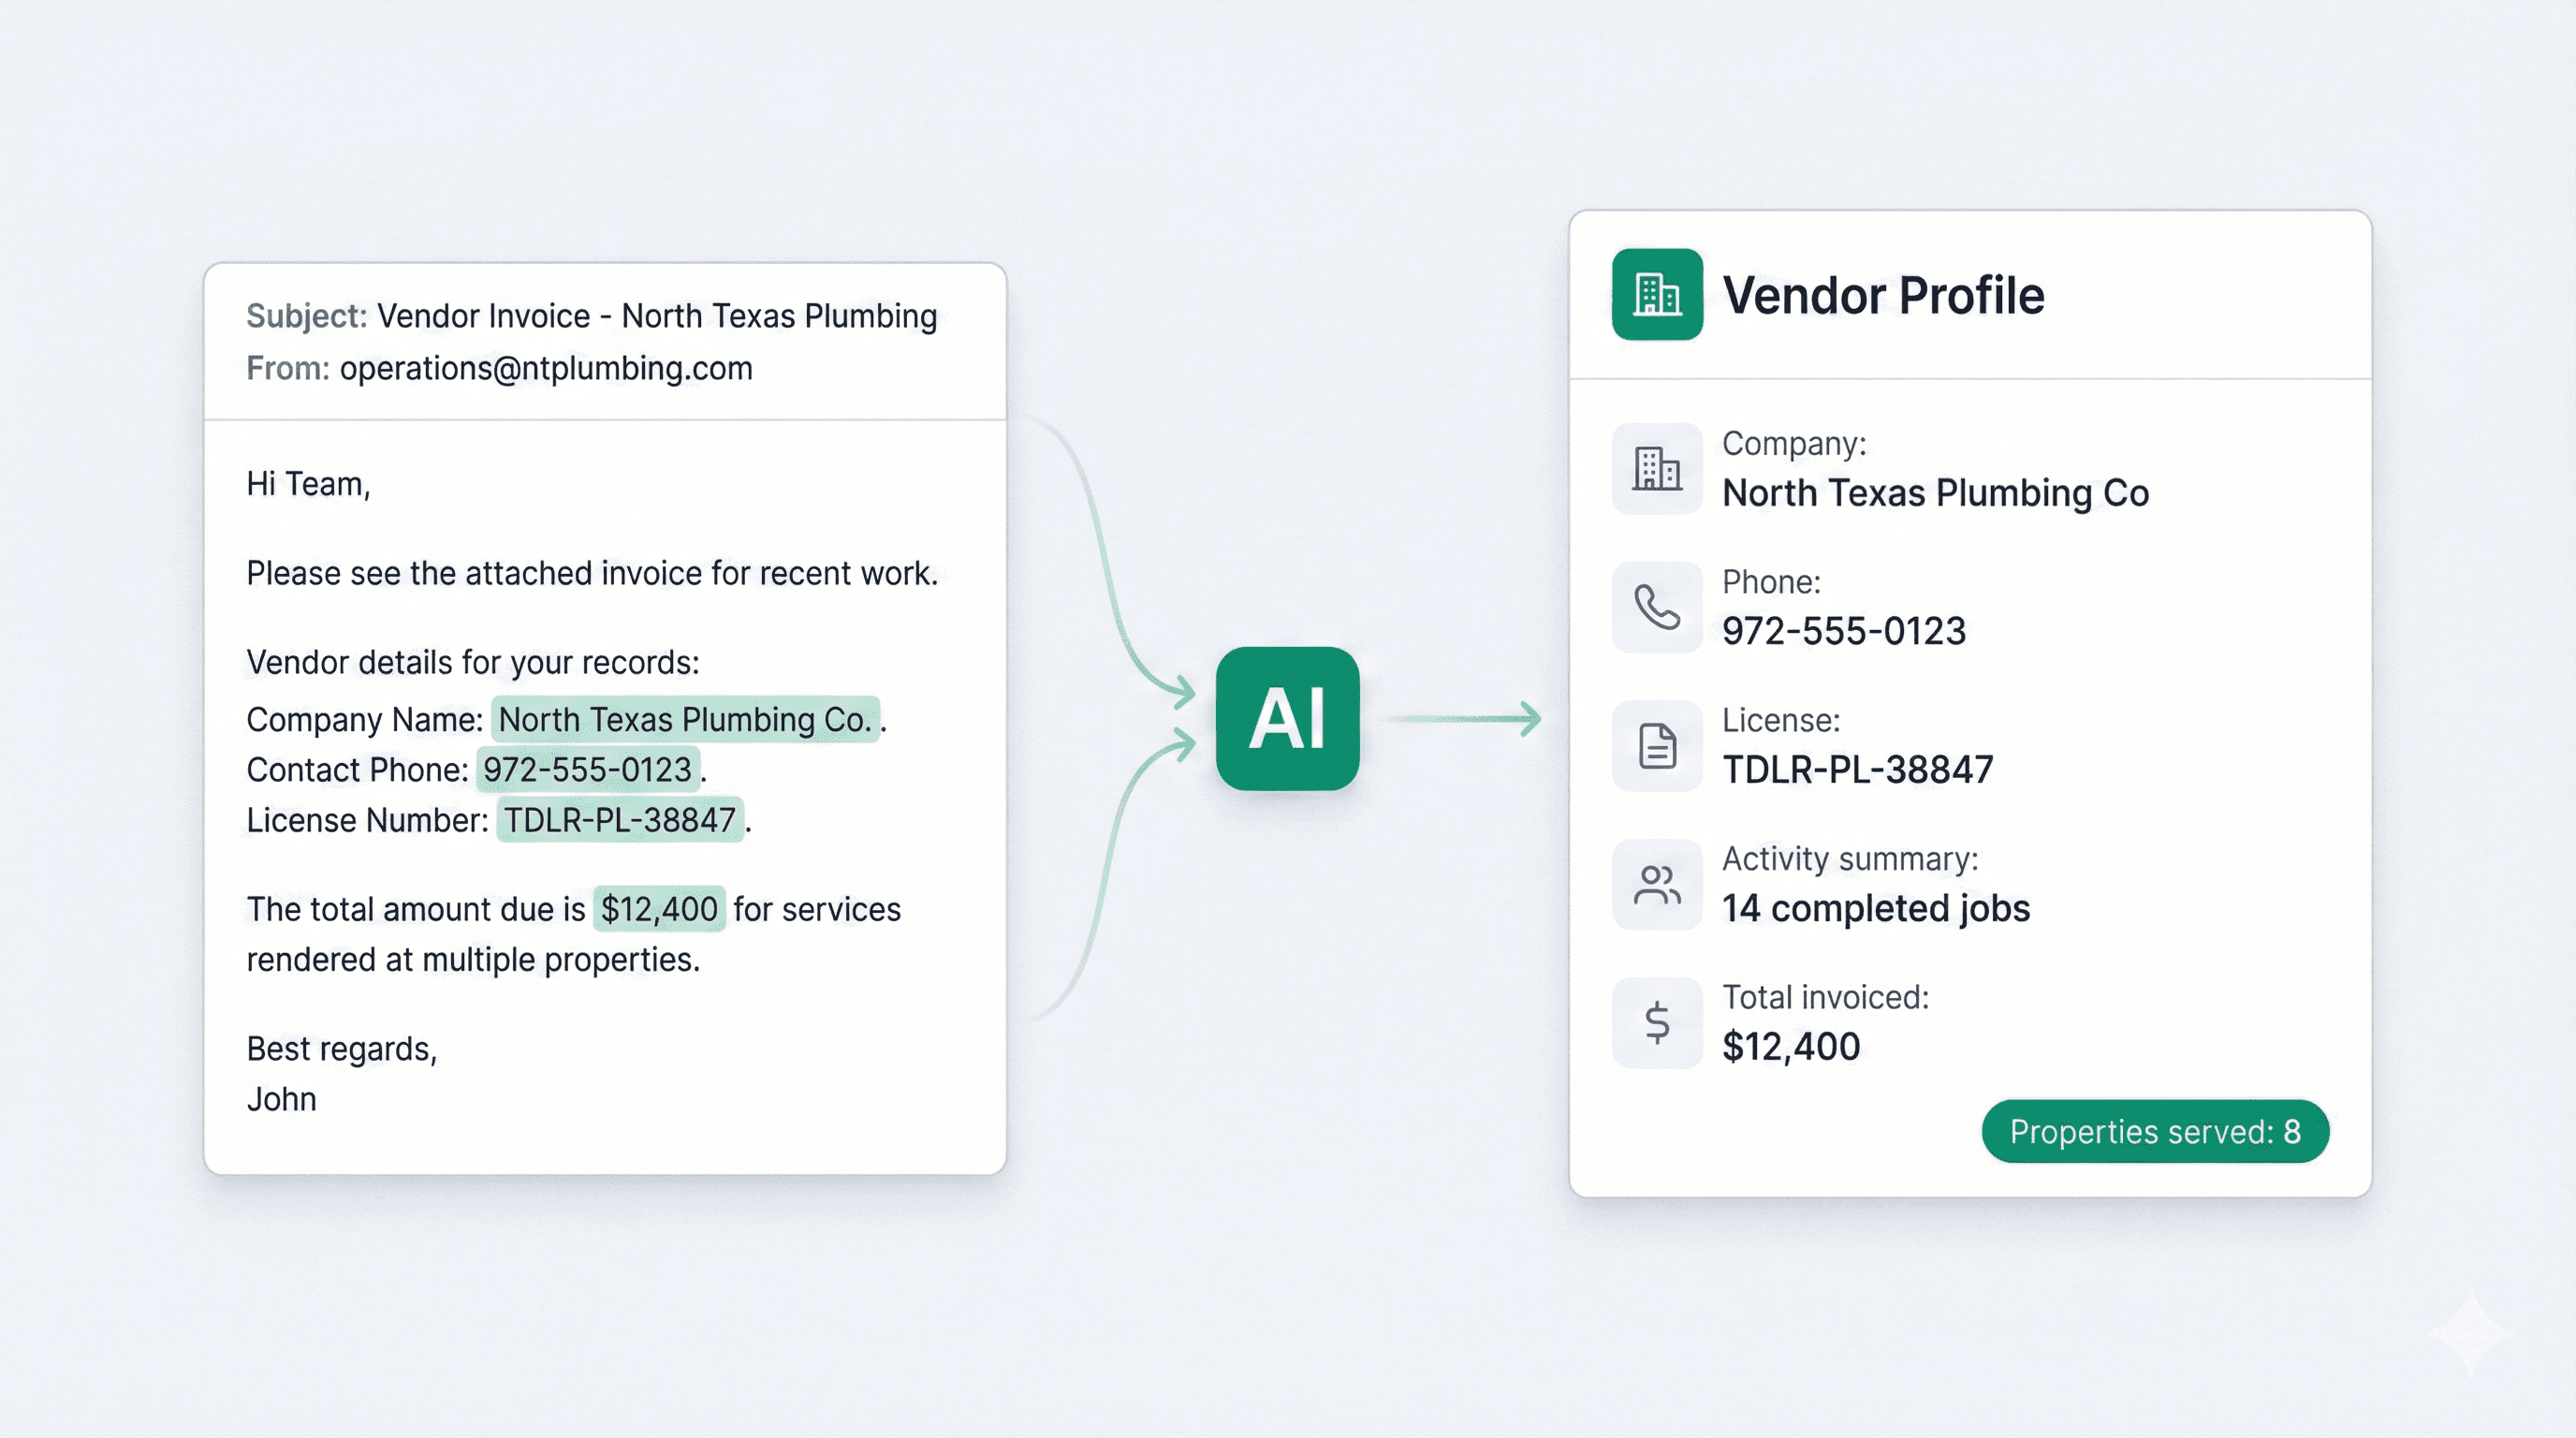Open the sender address operations@ntplumbing.com
Viewport: 2576px width, 1438px height.
click(x=544, y=368)
